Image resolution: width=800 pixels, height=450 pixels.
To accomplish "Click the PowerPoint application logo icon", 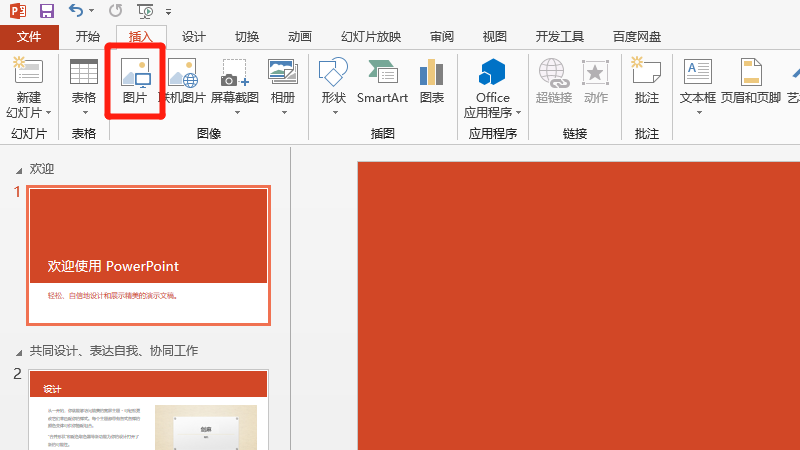I will (x=18, y=11).
